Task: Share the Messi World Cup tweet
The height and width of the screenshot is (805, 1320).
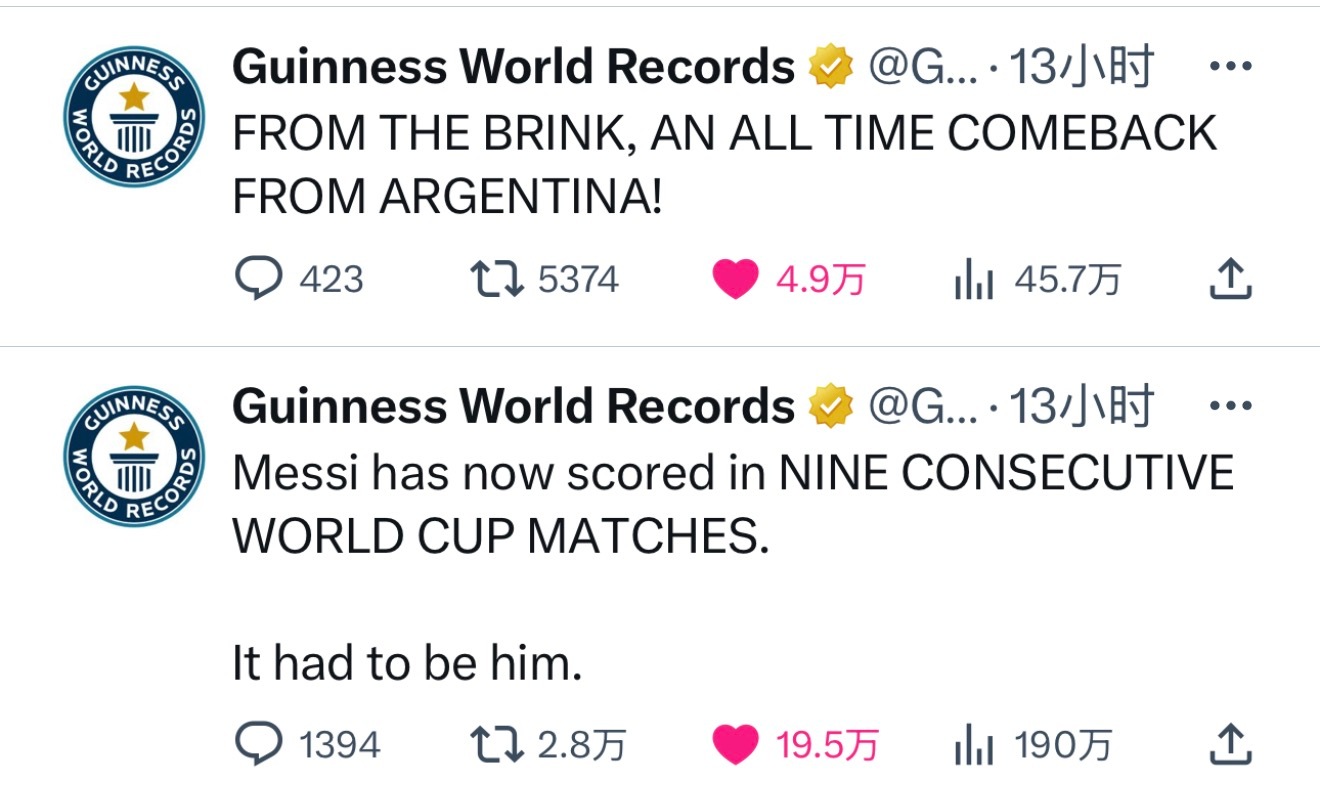Action: point(1231,744)
